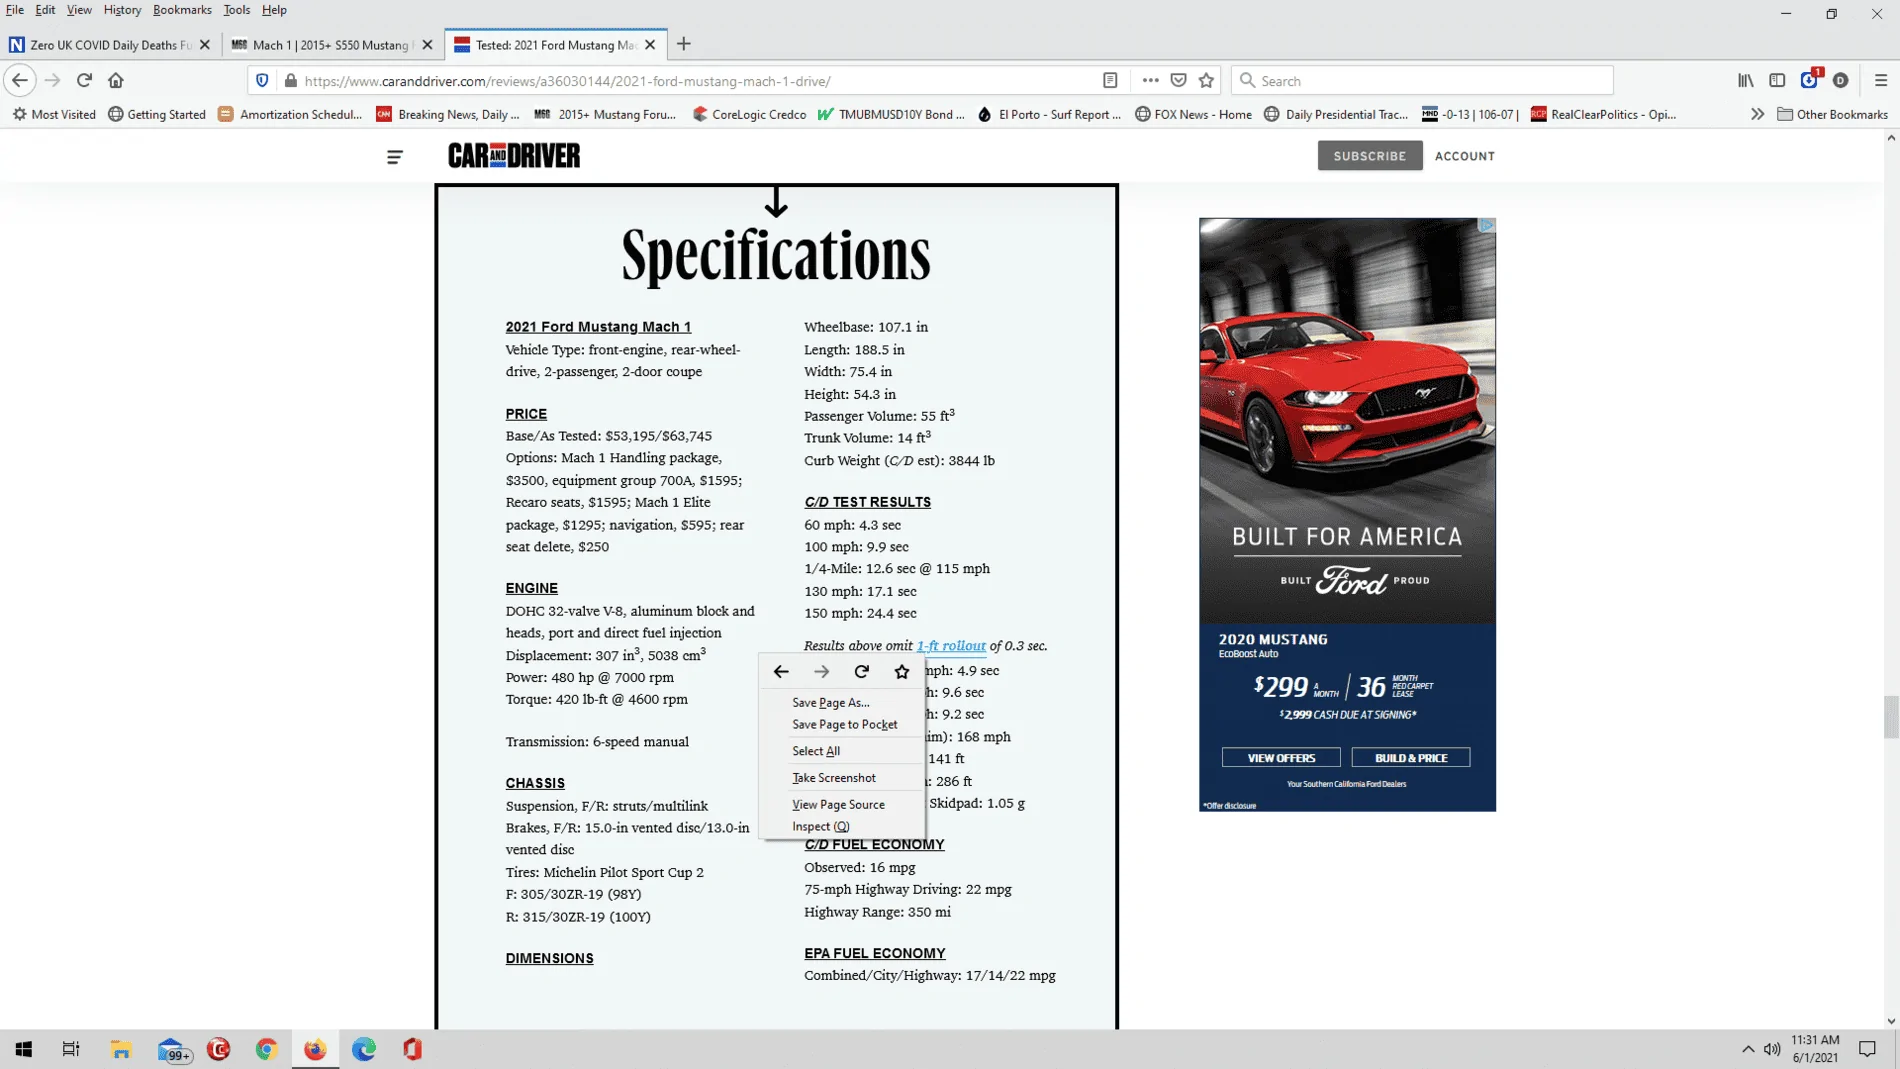Viewport: 1900px width, 1069px height.
Task: Open Other Bookmarks folder
Action: (x=1832, y=114)
